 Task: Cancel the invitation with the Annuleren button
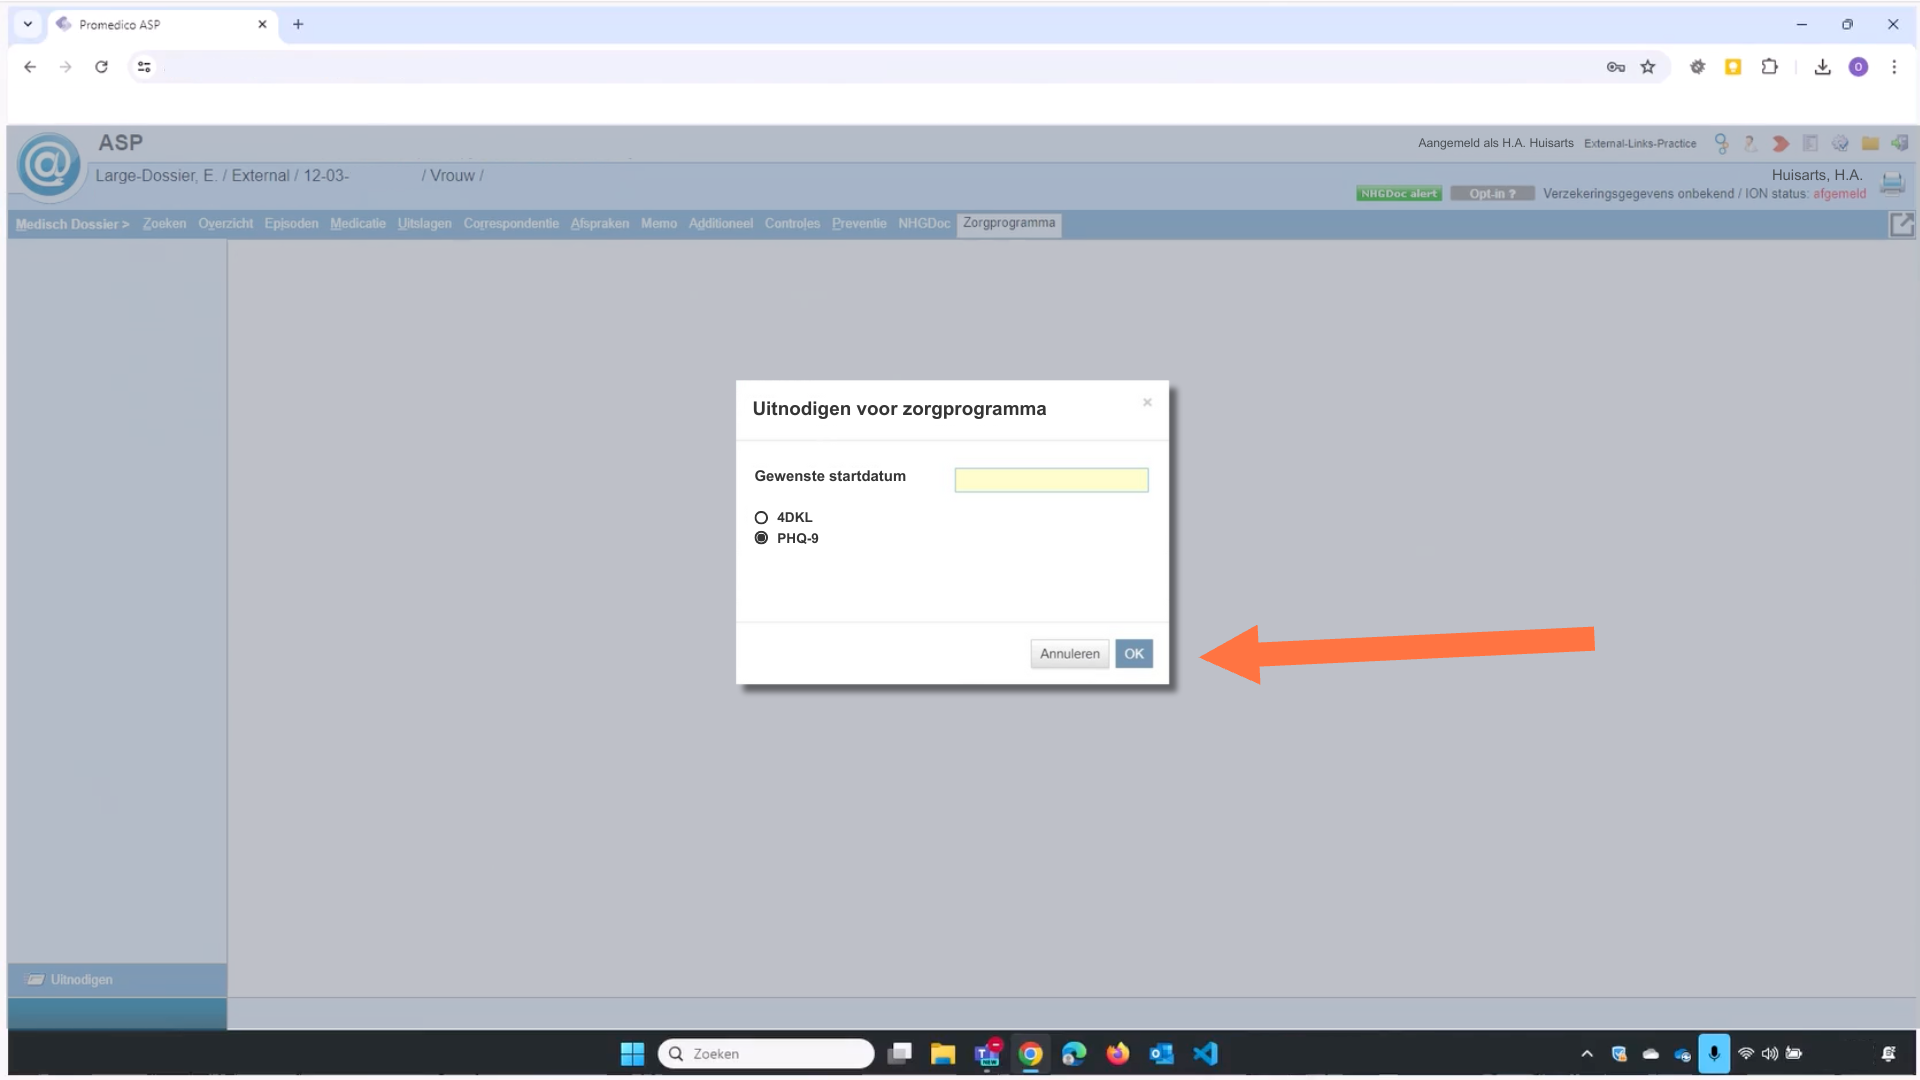(x=1069, y=654)
